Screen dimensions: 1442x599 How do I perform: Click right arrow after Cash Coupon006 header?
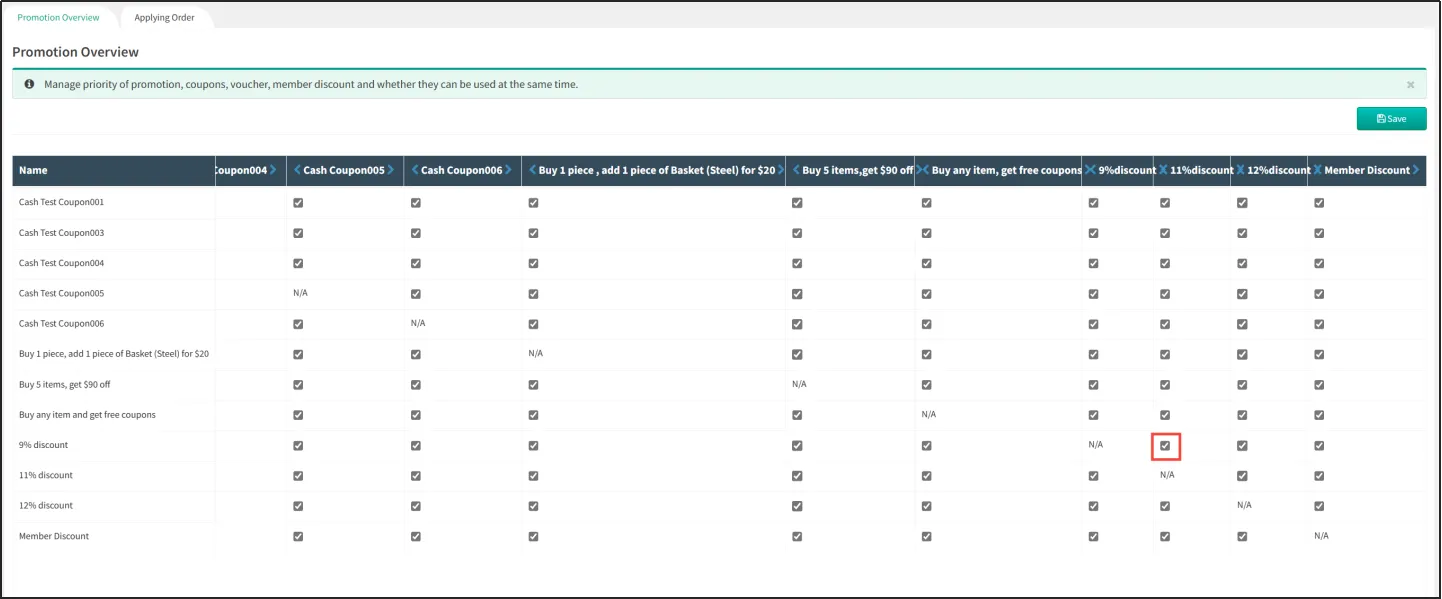pos(510,171)
